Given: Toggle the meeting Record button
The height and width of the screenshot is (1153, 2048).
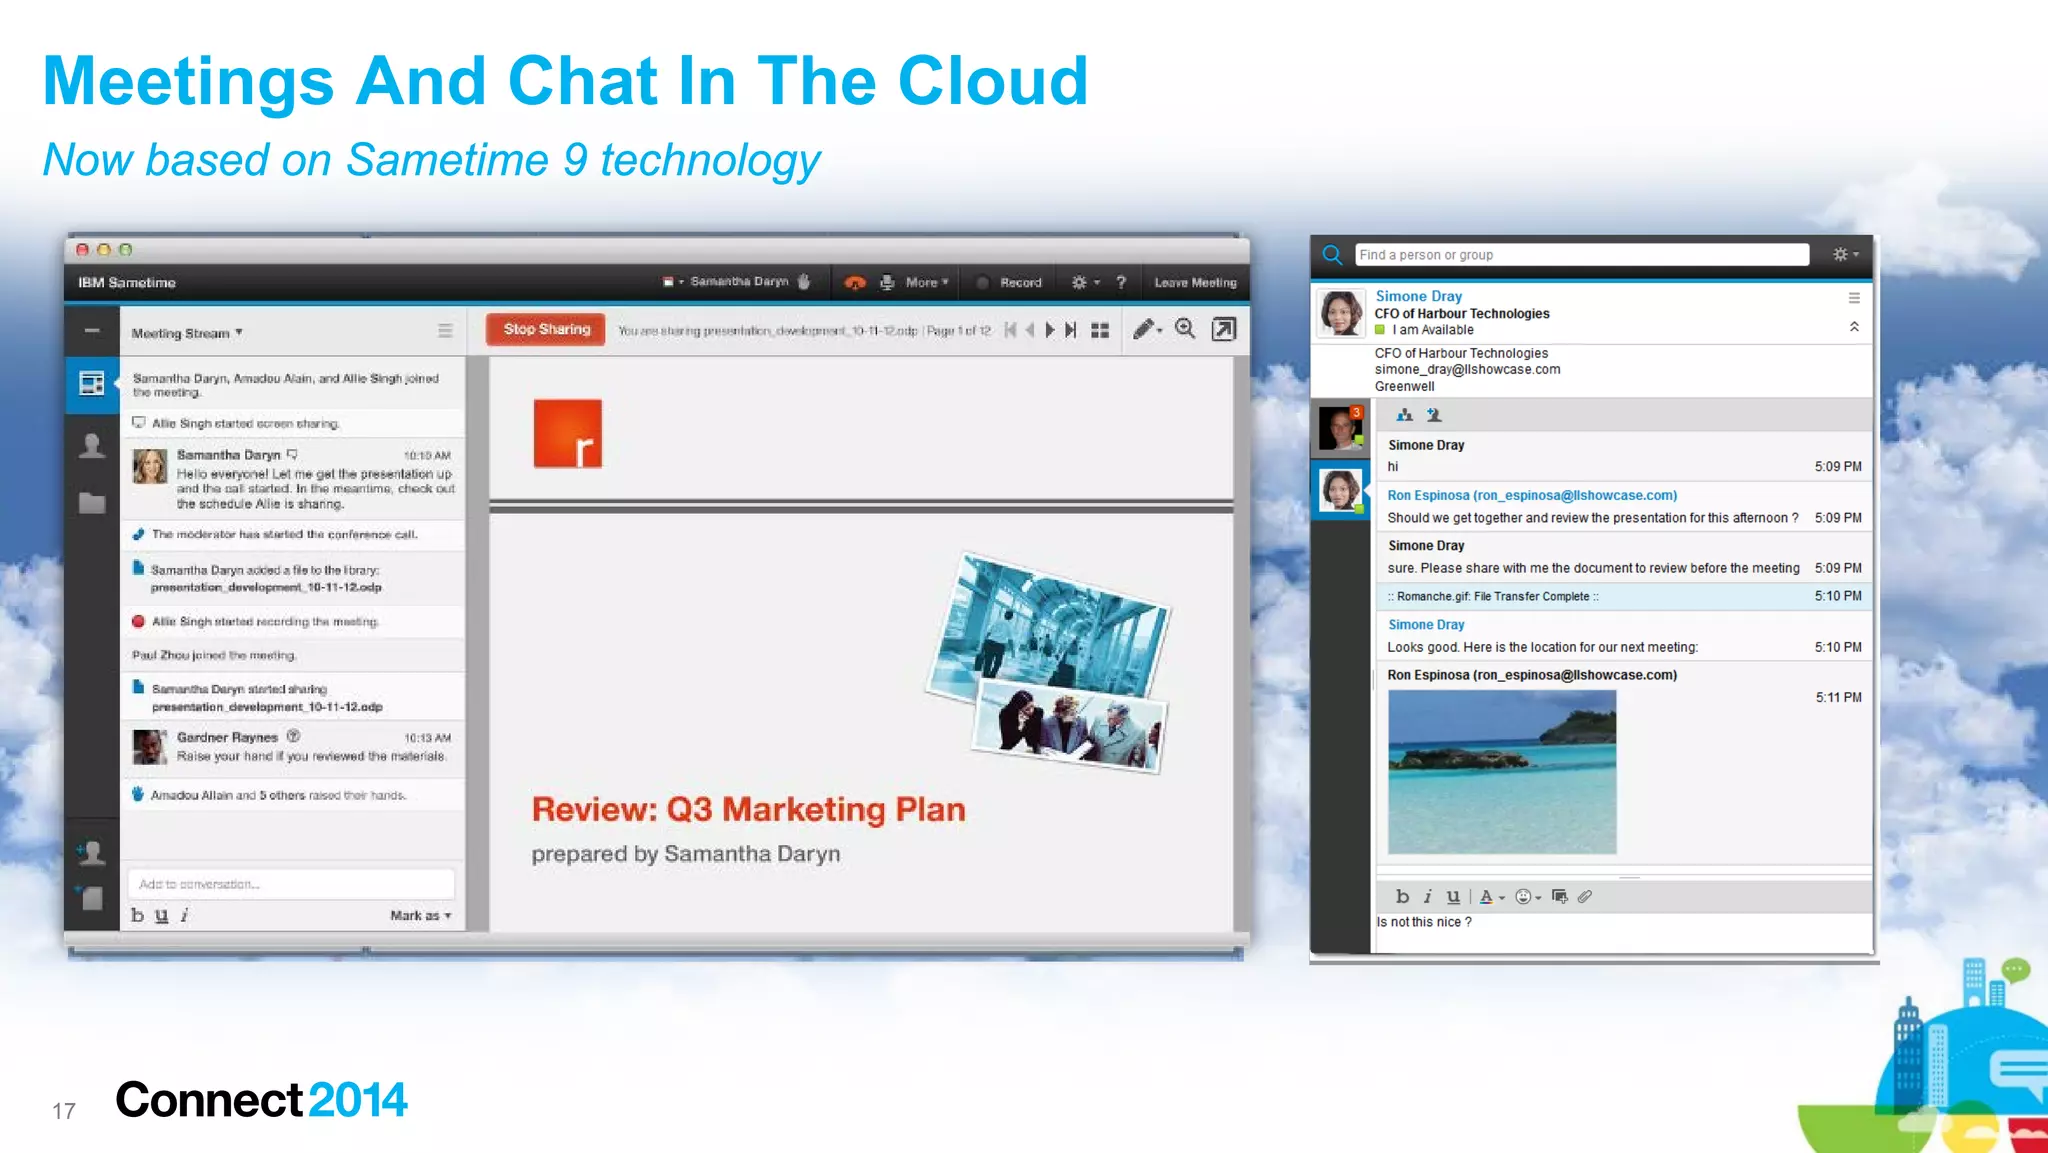Looking at the screenshot, I should point(1009,283).
